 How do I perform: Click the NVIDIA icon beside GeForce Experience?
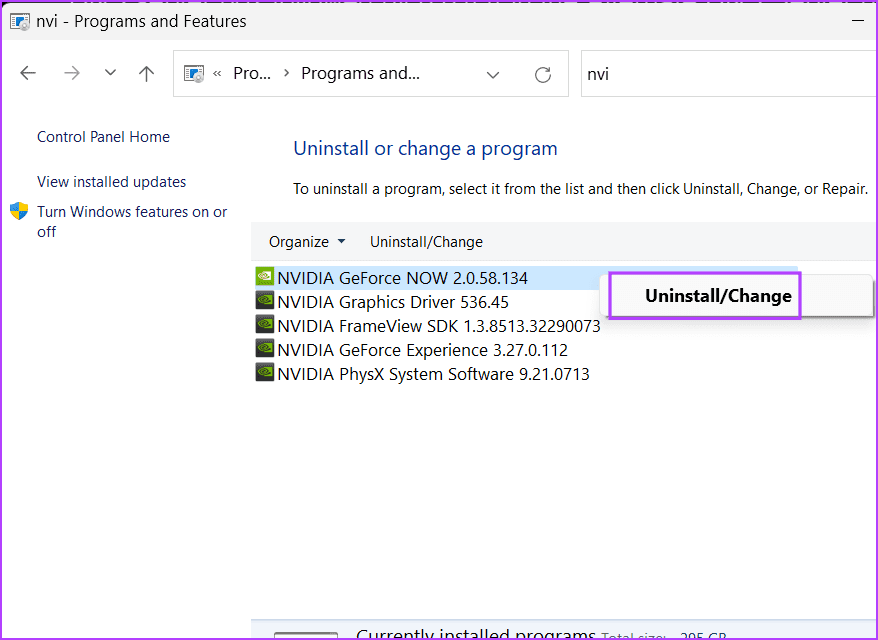[264, 349]
